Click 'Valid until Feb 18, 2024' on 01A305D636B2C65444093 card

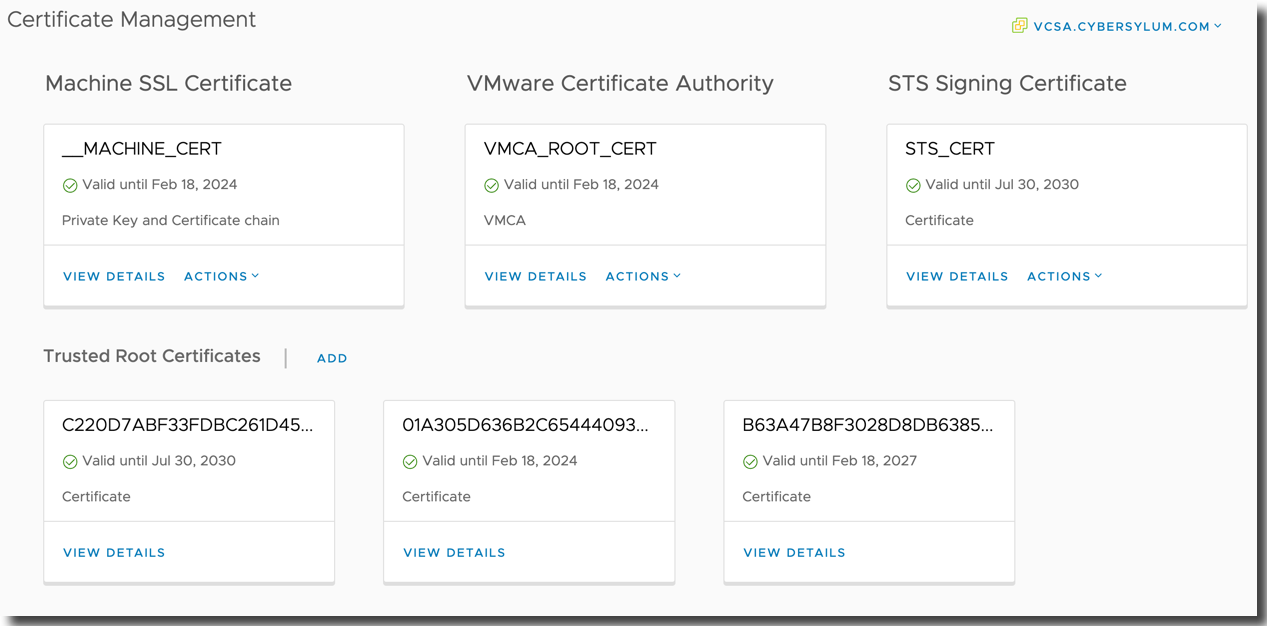tap(500, 461)
